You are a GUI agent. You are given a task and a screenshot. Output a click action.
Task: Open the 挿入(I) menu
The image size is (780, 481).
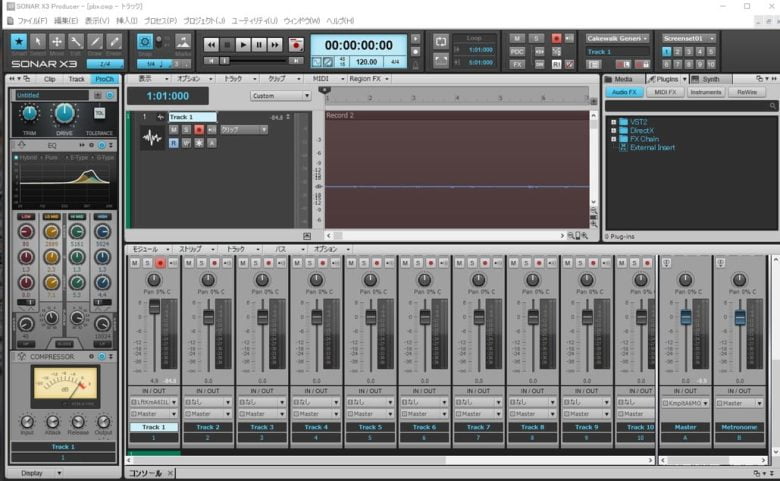pyautogui.click(x=126, y=20)
